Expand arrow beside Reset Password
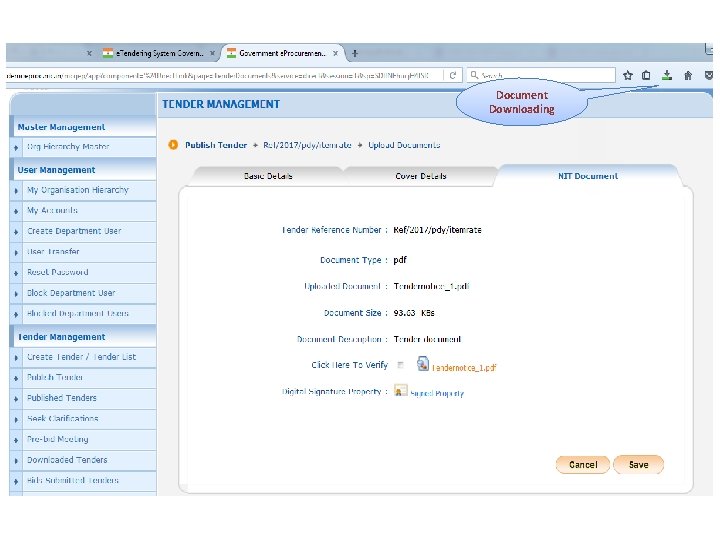The width and height of the screenshot is (720, 540). pyautogui.click(x=16, y=273)
